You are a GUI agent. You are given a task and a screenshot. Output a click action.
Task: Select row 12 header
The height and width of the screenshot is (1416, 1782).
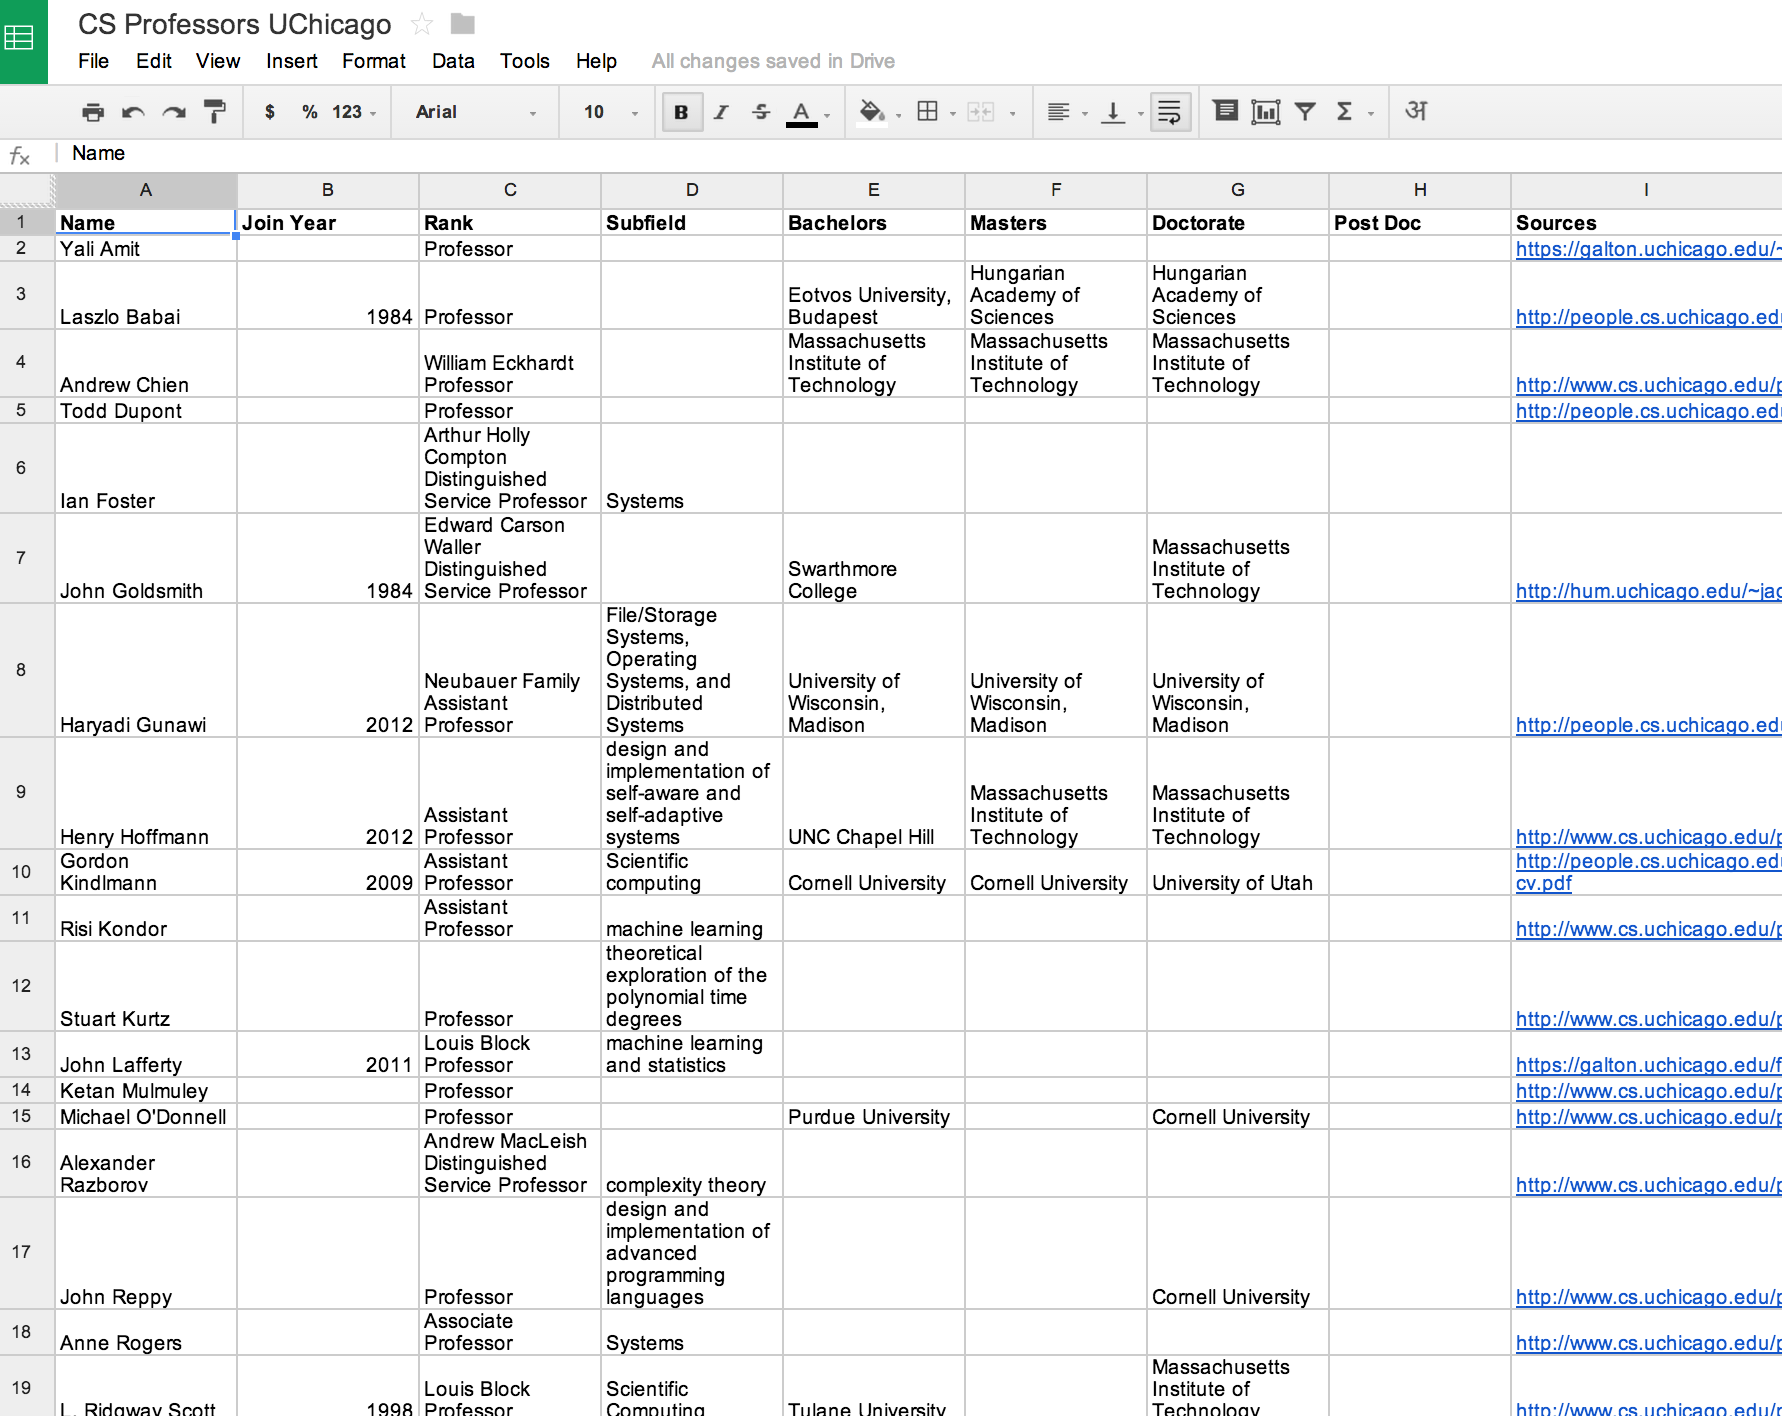pos(27,986)
